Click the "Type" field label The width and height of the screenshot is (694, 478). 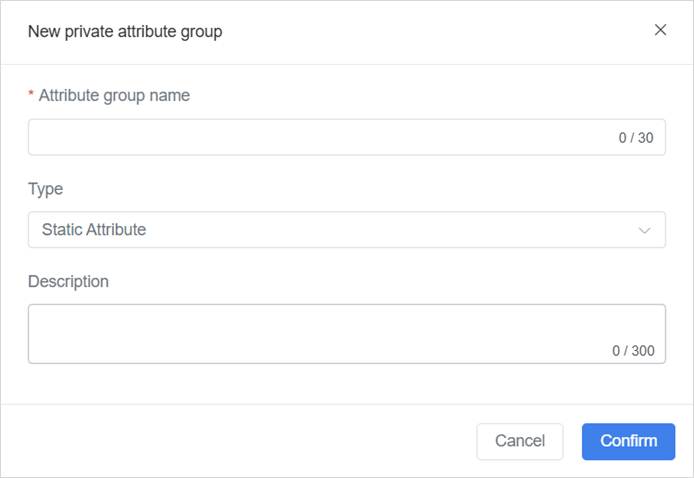45,189
